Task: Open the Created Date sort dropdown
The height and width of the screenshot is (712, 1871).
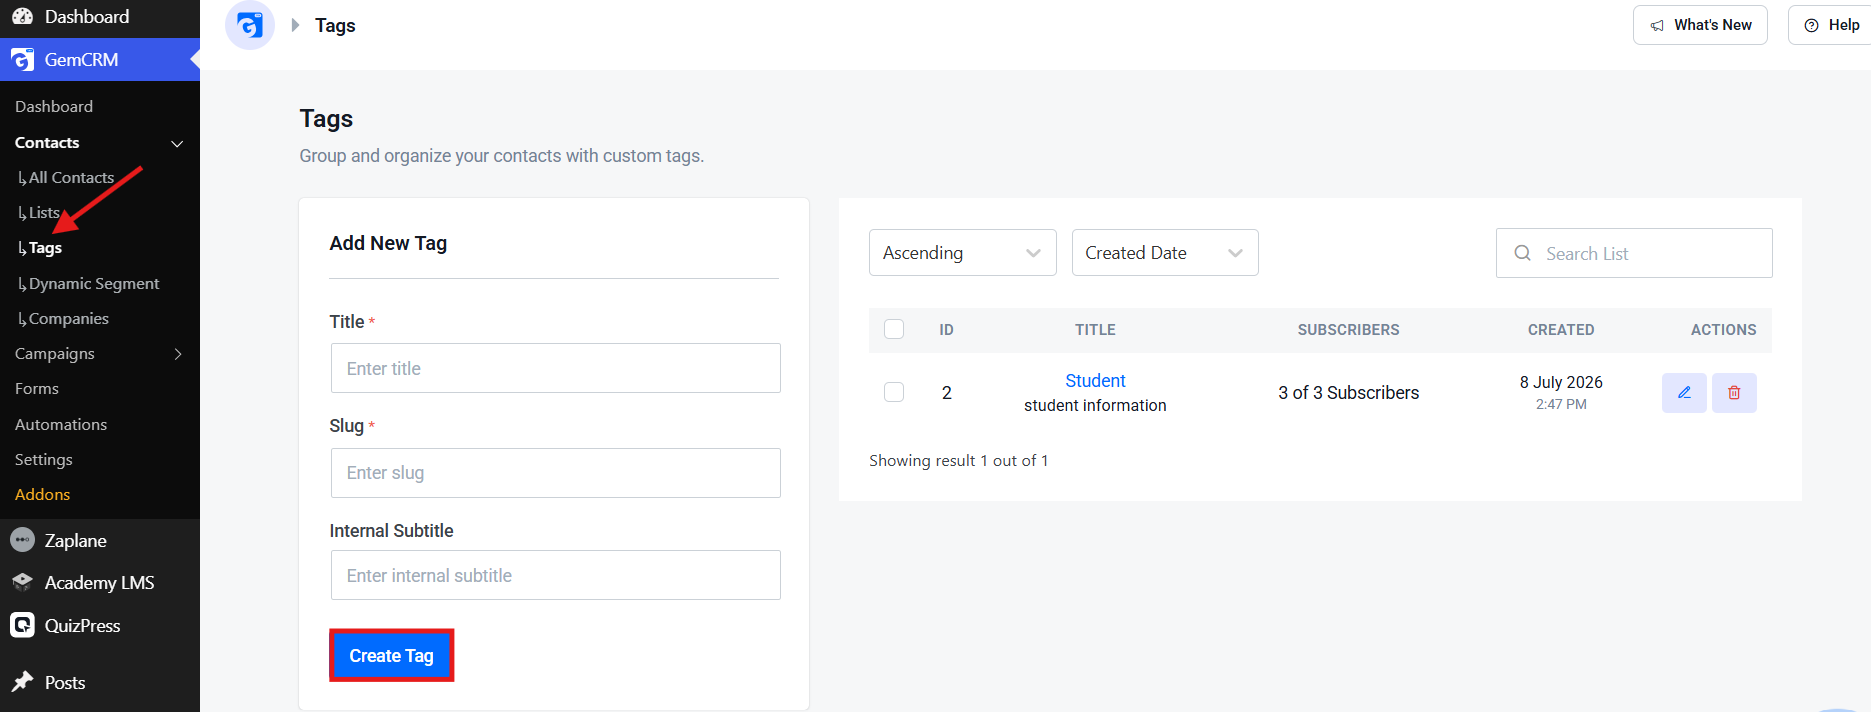Action: coord(1165,253)
